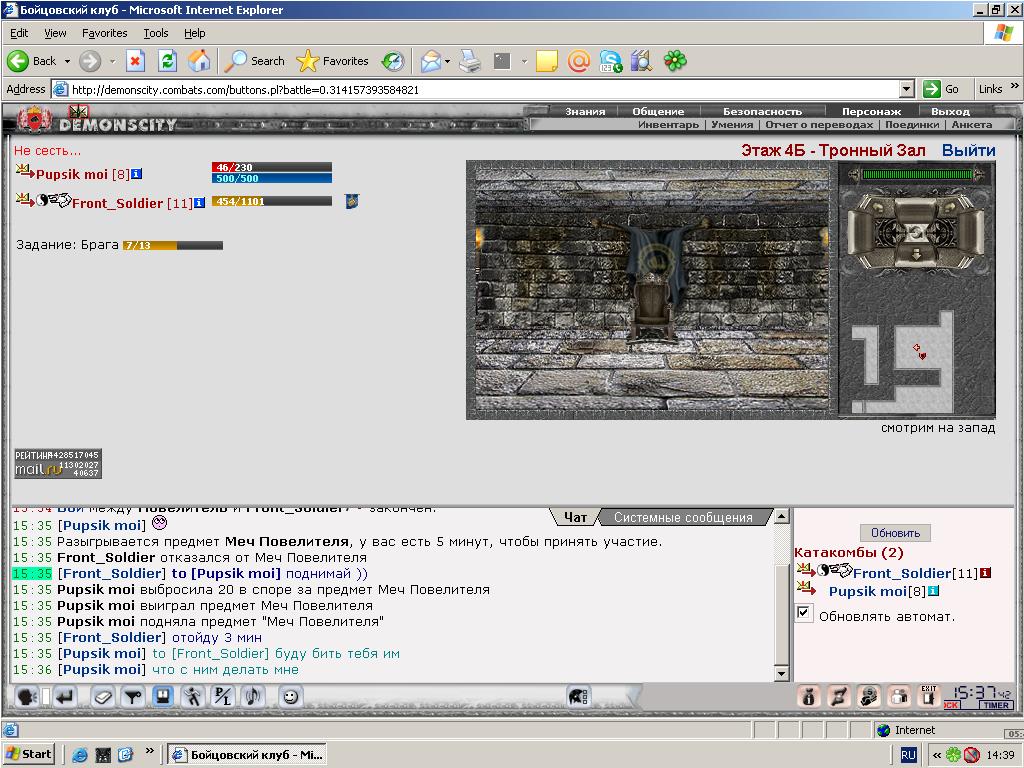Click the info icon beside Pupsik moi [8]
This screenshot has height=768, width=1024.
point(136,174)
